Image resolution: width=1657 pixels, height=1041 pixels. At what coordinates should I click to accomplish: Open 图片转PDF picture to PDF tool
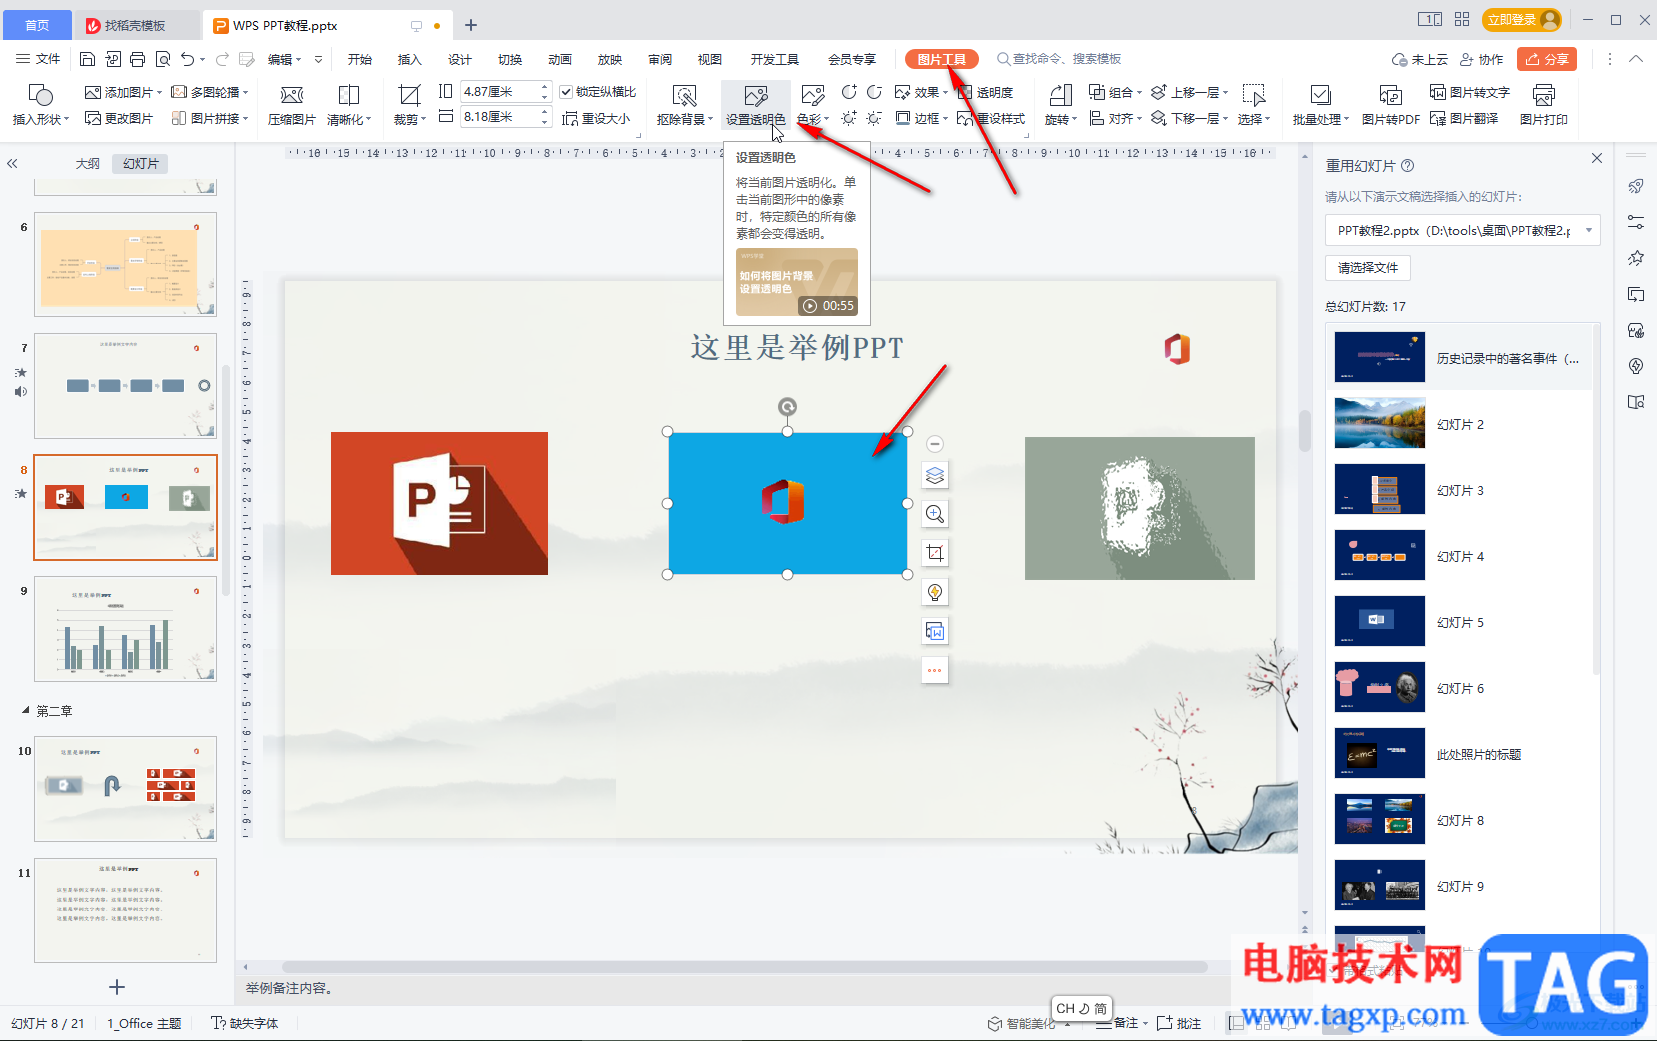(1390, 105)
